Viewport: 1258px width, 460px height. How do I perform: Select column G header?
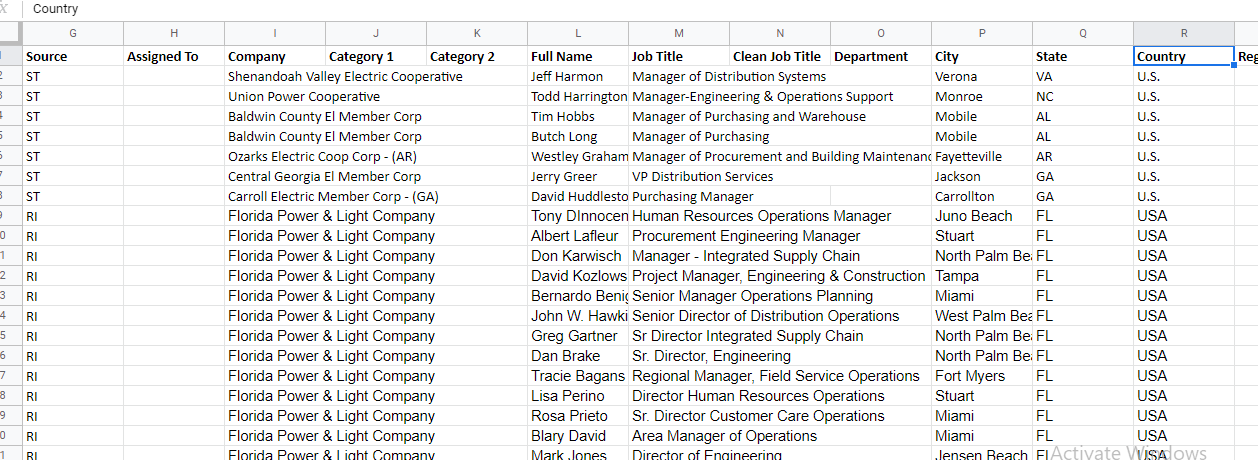(x=73, y=34)
